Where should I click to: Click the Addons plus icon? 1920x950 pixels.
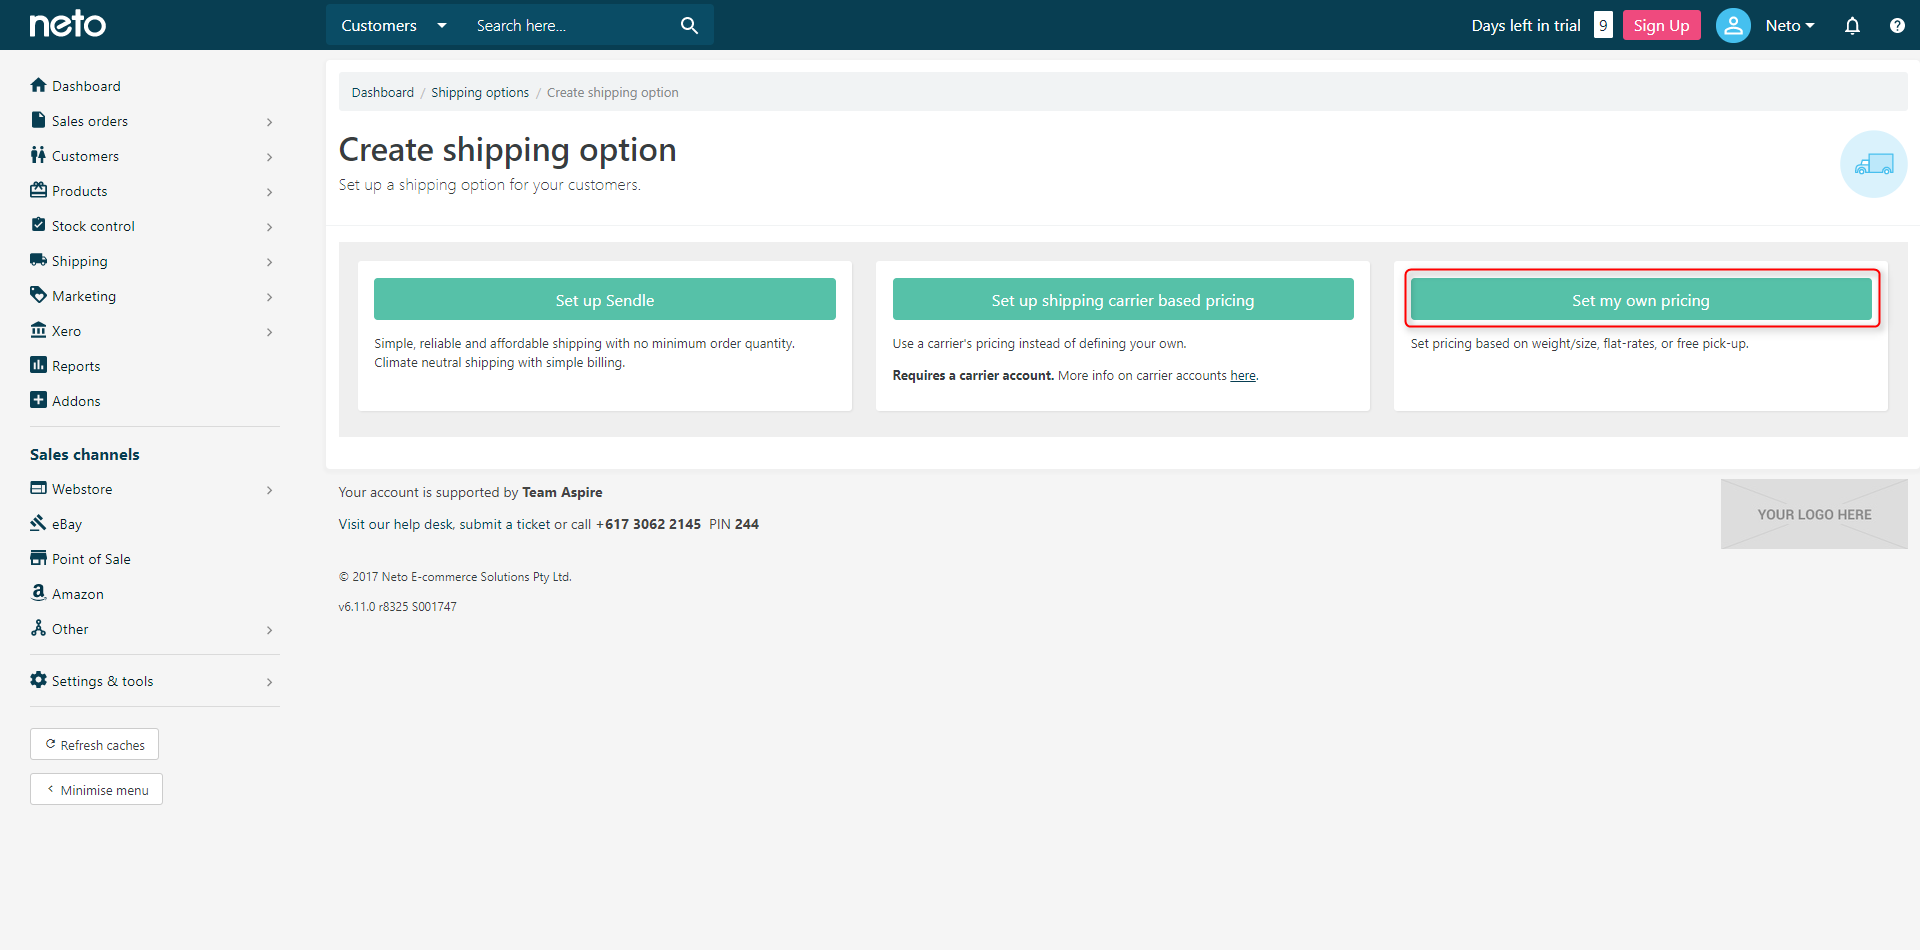38,400
